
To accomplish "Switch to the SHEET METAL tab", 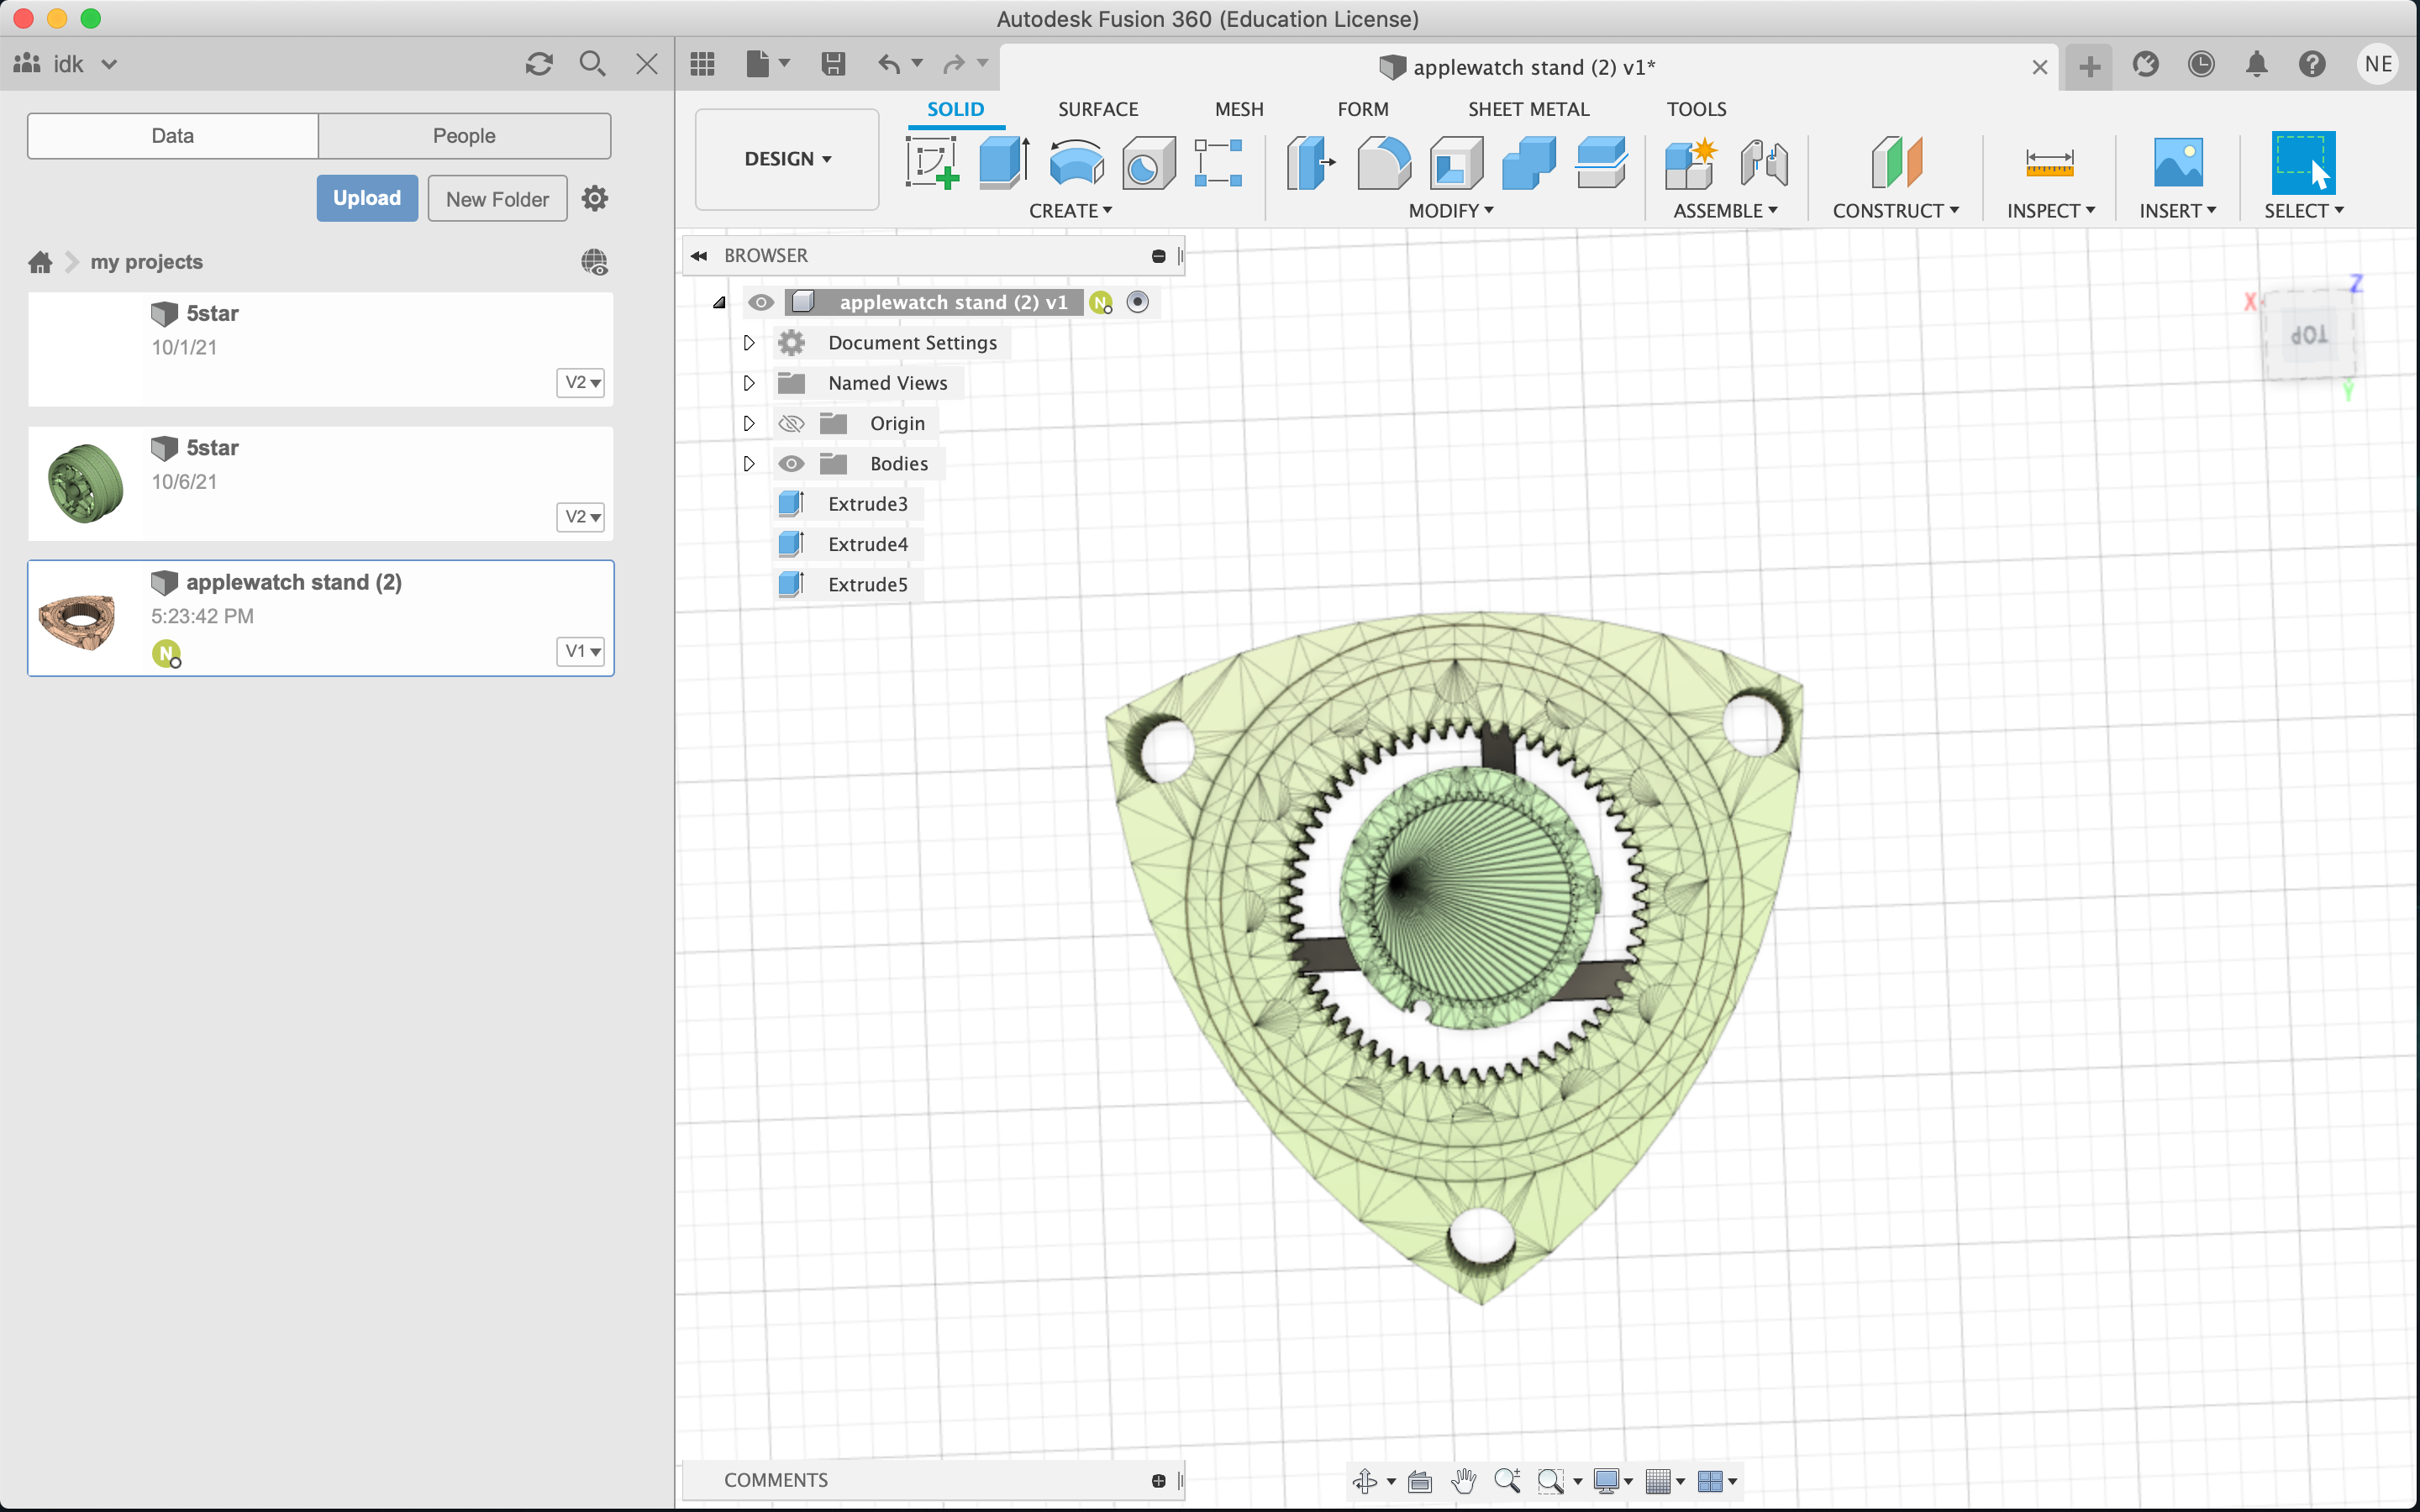I will coord(1528,109).
